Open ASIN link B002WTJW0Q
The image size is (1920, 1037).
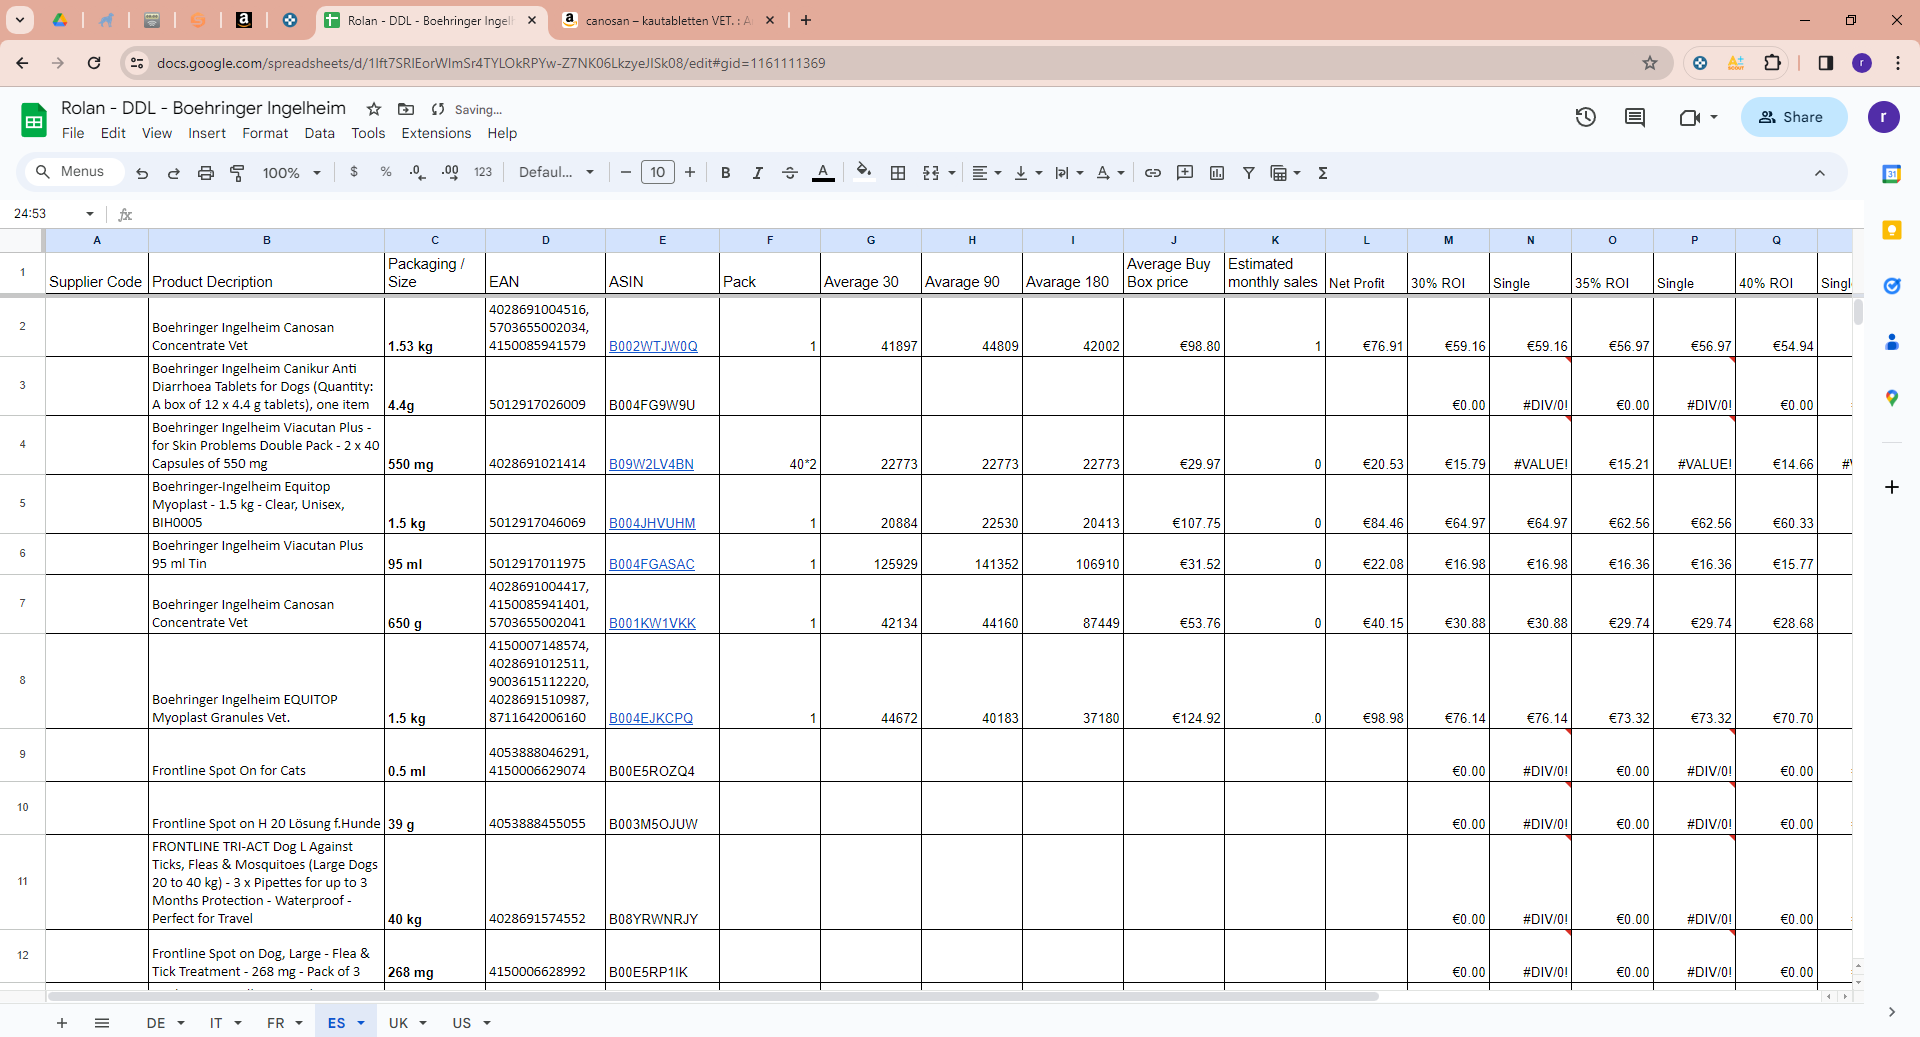pyautogui.click(x=653, y=346)
